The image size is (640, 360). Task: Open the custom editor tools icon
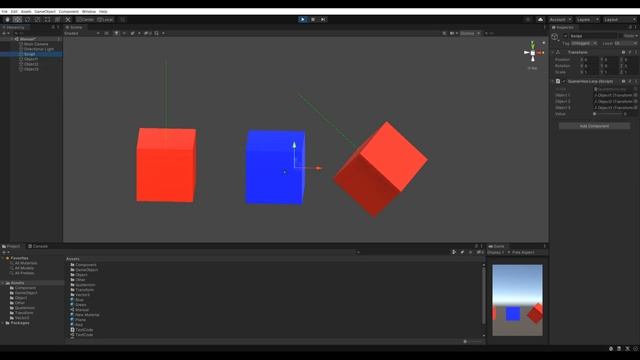68,20
